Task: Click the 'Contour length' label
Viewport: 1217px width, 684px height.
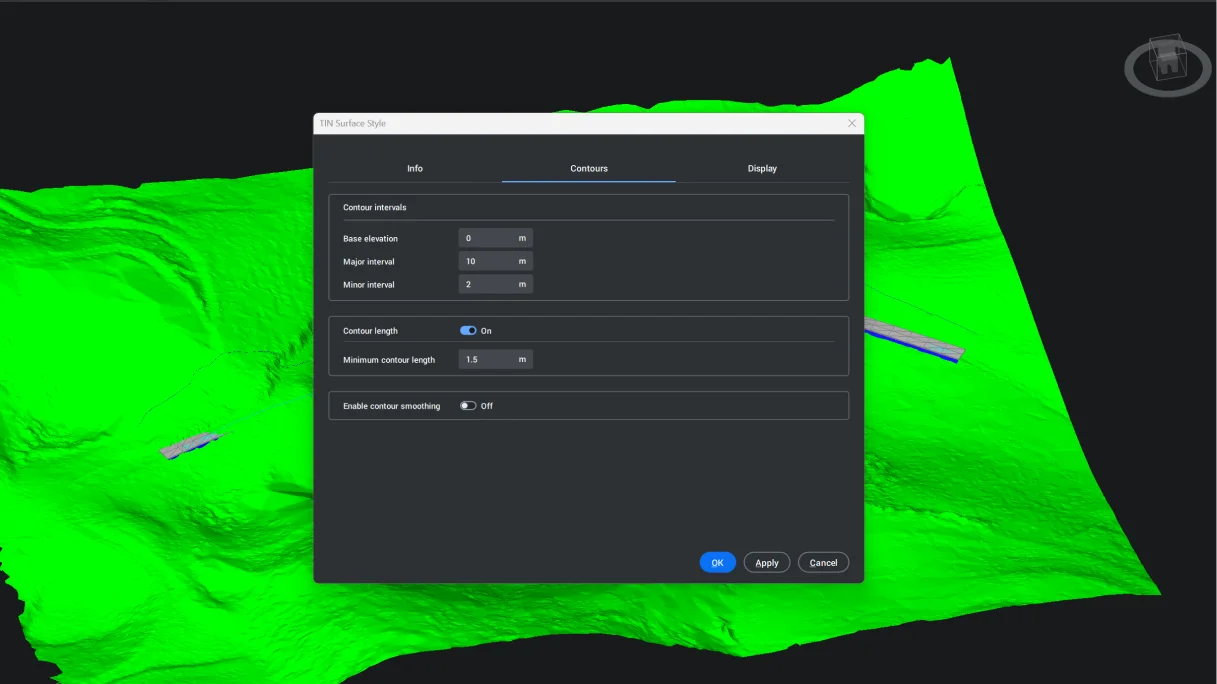Action: point(370,331)
